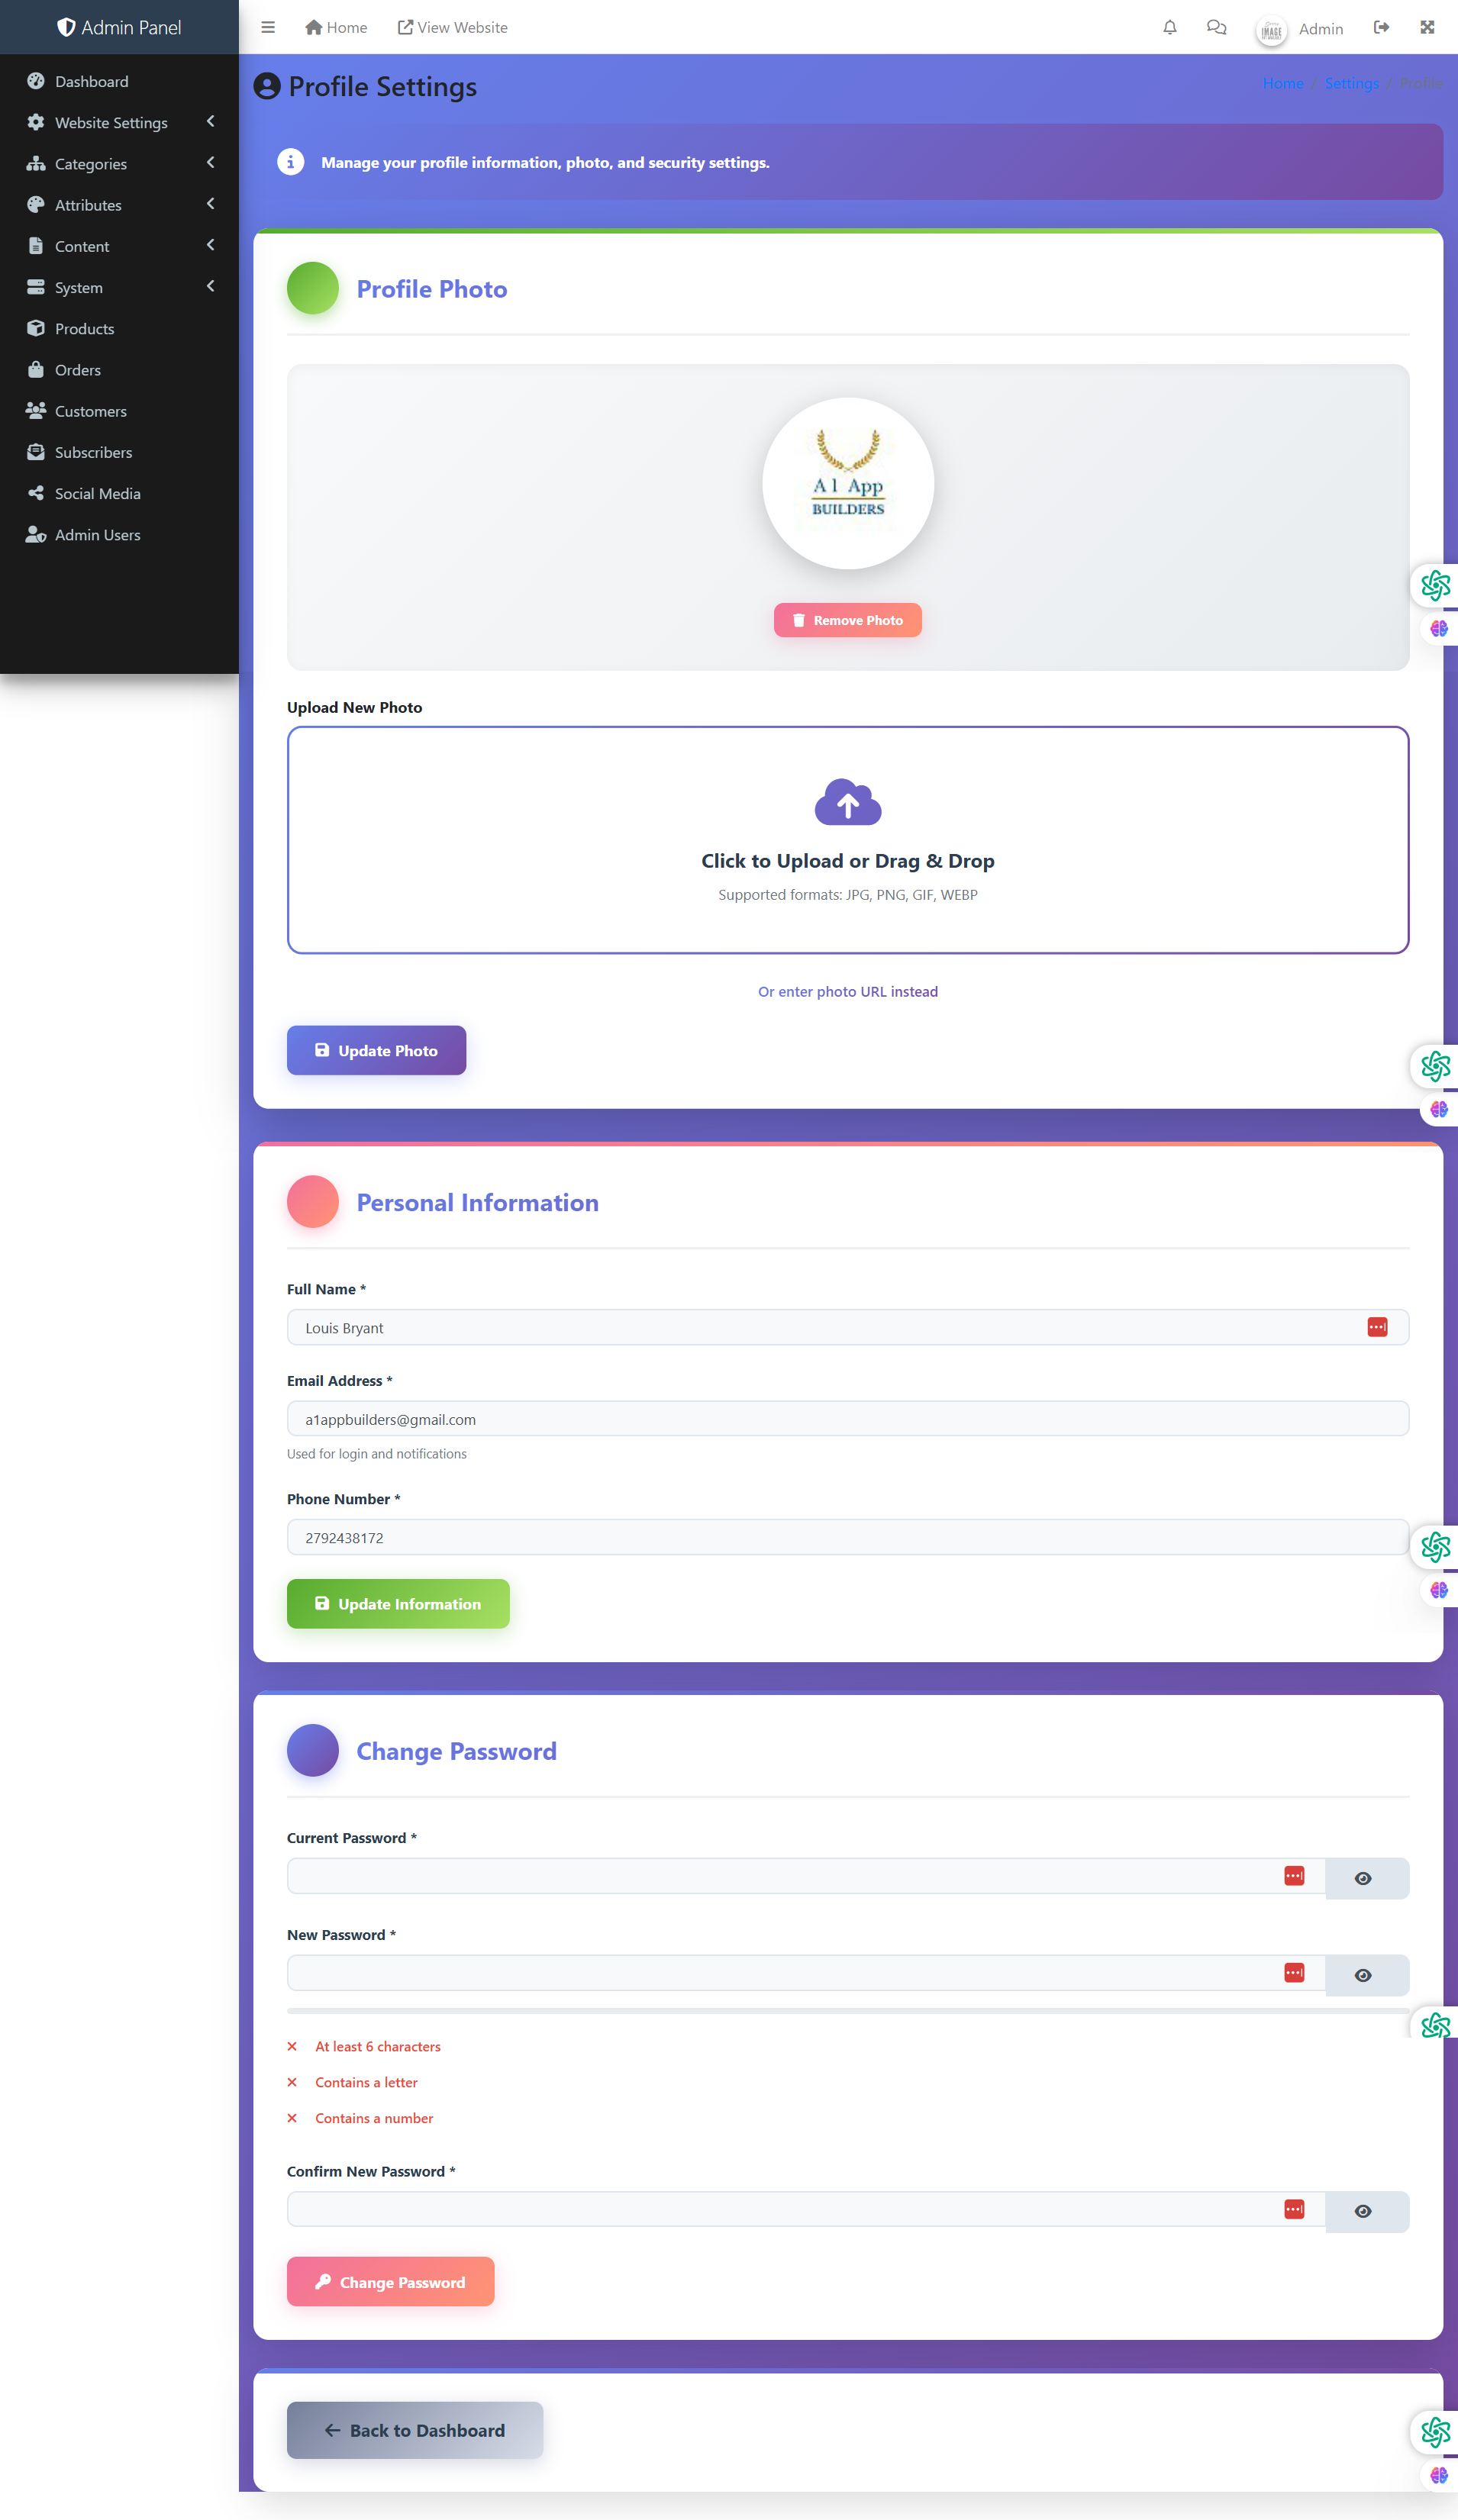Click the password manager icon in Full Name

click(1377, 1327)
